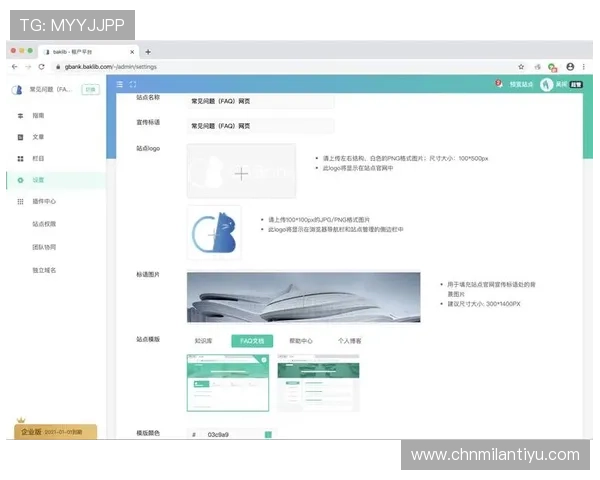
Task: Collapse the sidebar via hamburger menu icon
Action: (120, 84)
